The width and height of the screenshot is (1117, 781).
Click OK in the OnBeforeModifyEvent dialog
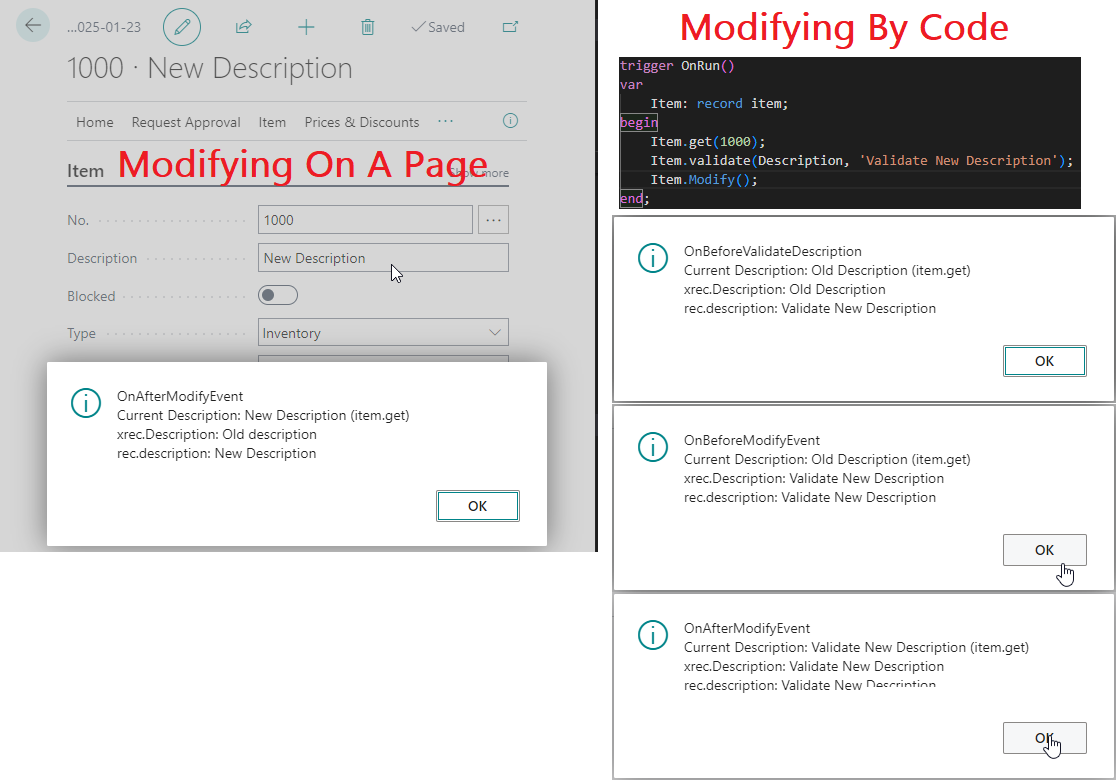[1044, 549]
